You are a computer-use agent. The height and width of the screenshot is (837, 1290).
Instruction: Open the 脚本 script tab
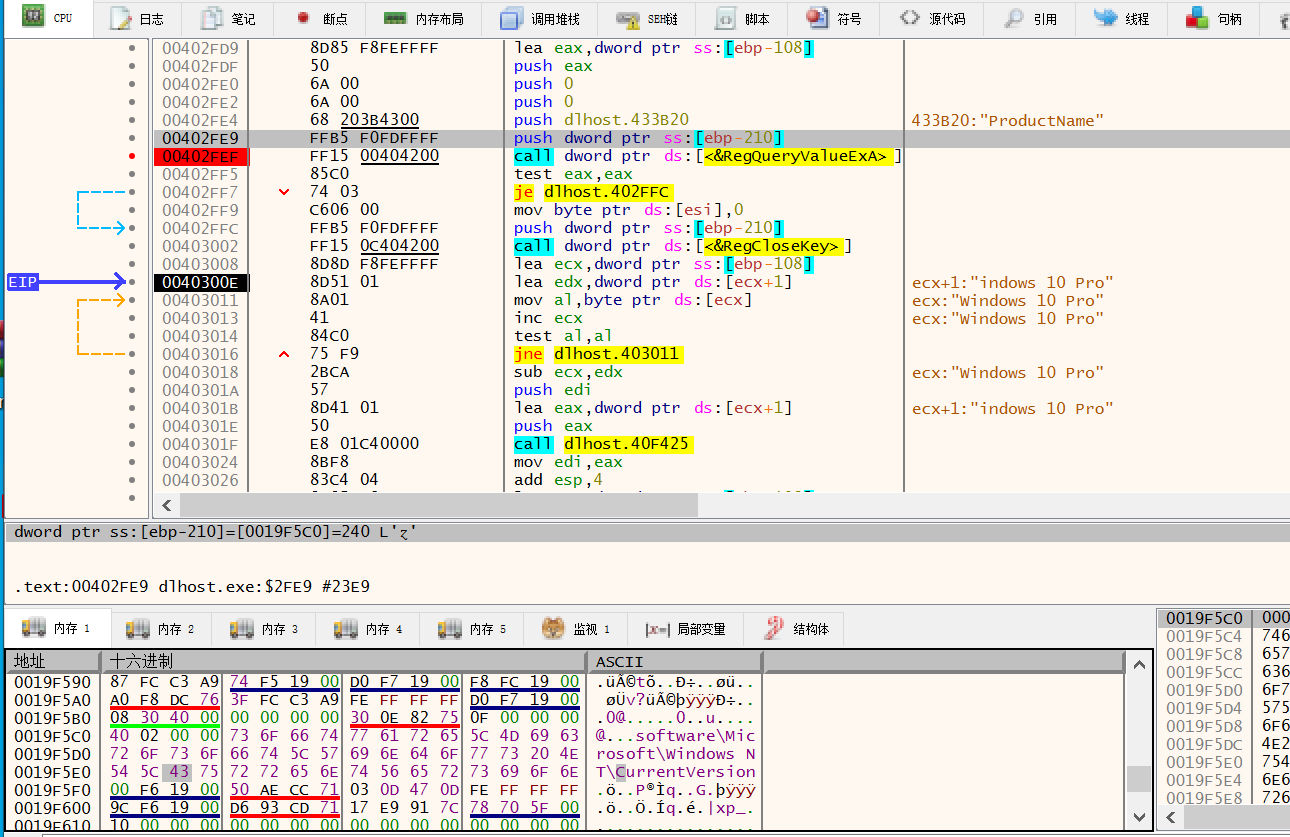[x=743, y=18]
